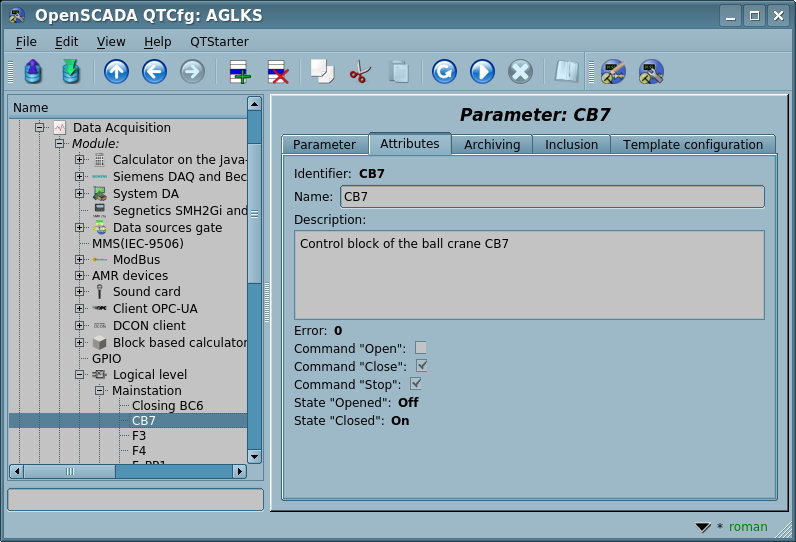Uncheck the Command "Close" checkbox
796x542 pixels.
[x=421, y=366]
